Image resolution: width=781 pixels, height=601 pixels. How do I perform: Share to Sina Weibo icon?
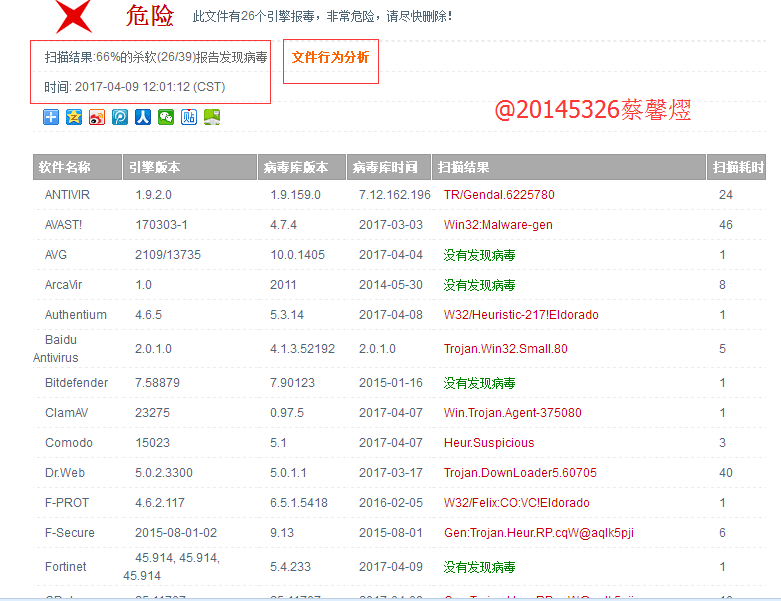[x=97, y=117]
